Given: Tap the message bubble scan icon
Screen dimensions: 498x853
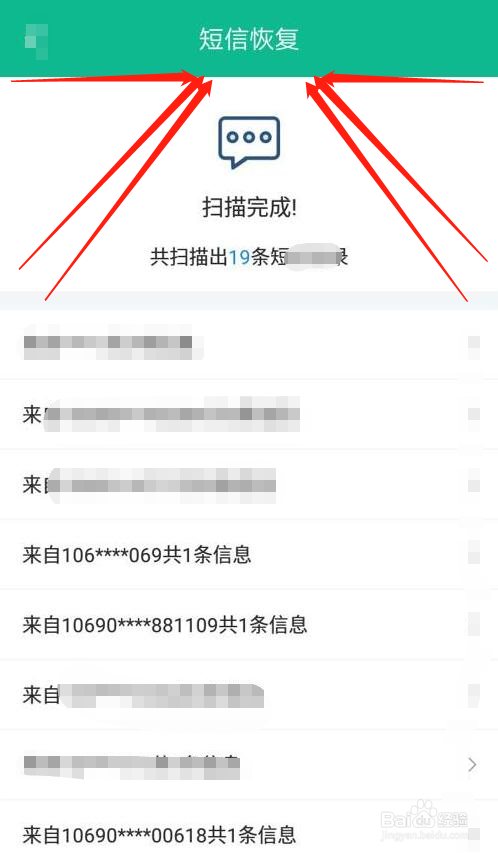Looking at the screenshot, I should pos(249,143).
